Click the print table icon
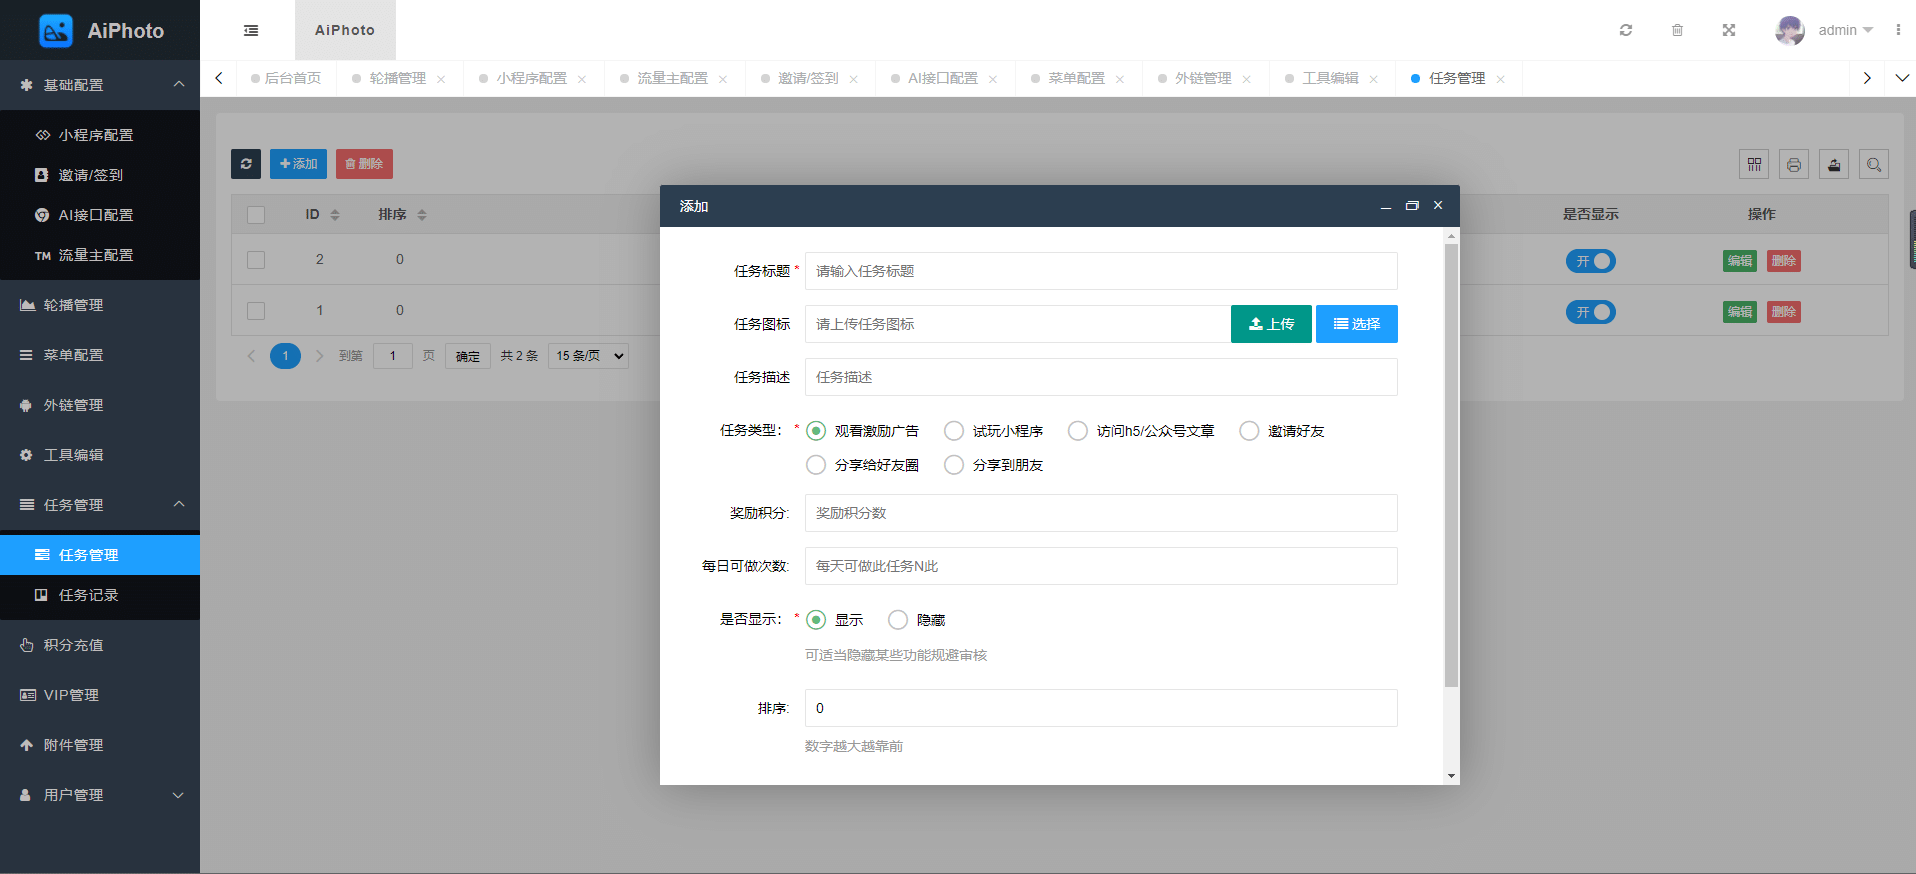This screenshot has height=874, width=1916. click(1794, 164)
